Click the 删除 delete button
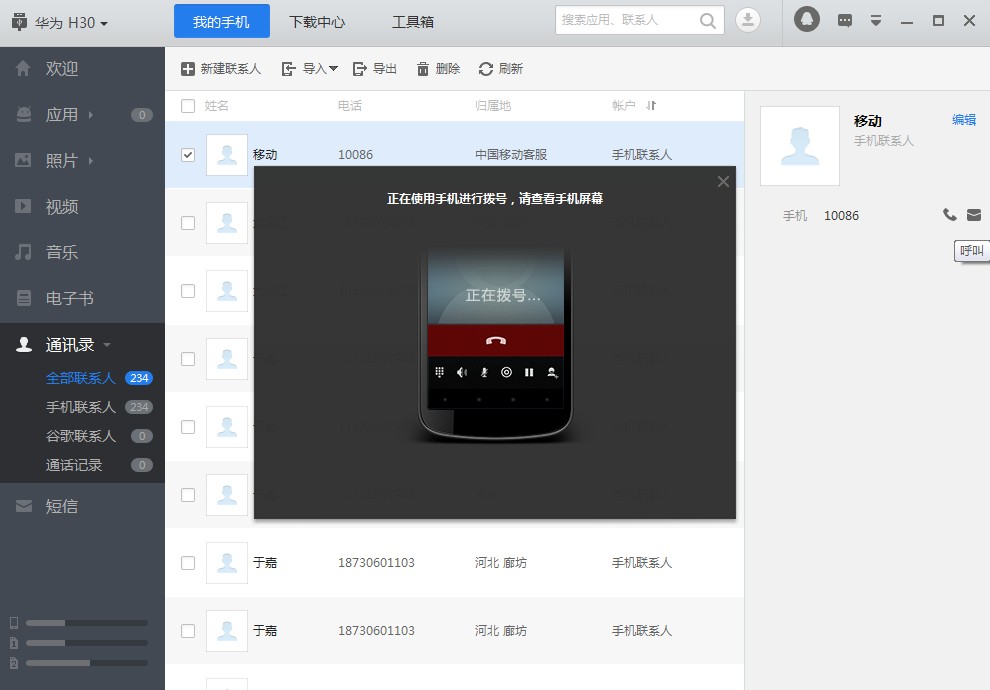The width and height of the screenshot is (990, 690). pos(438,69)
